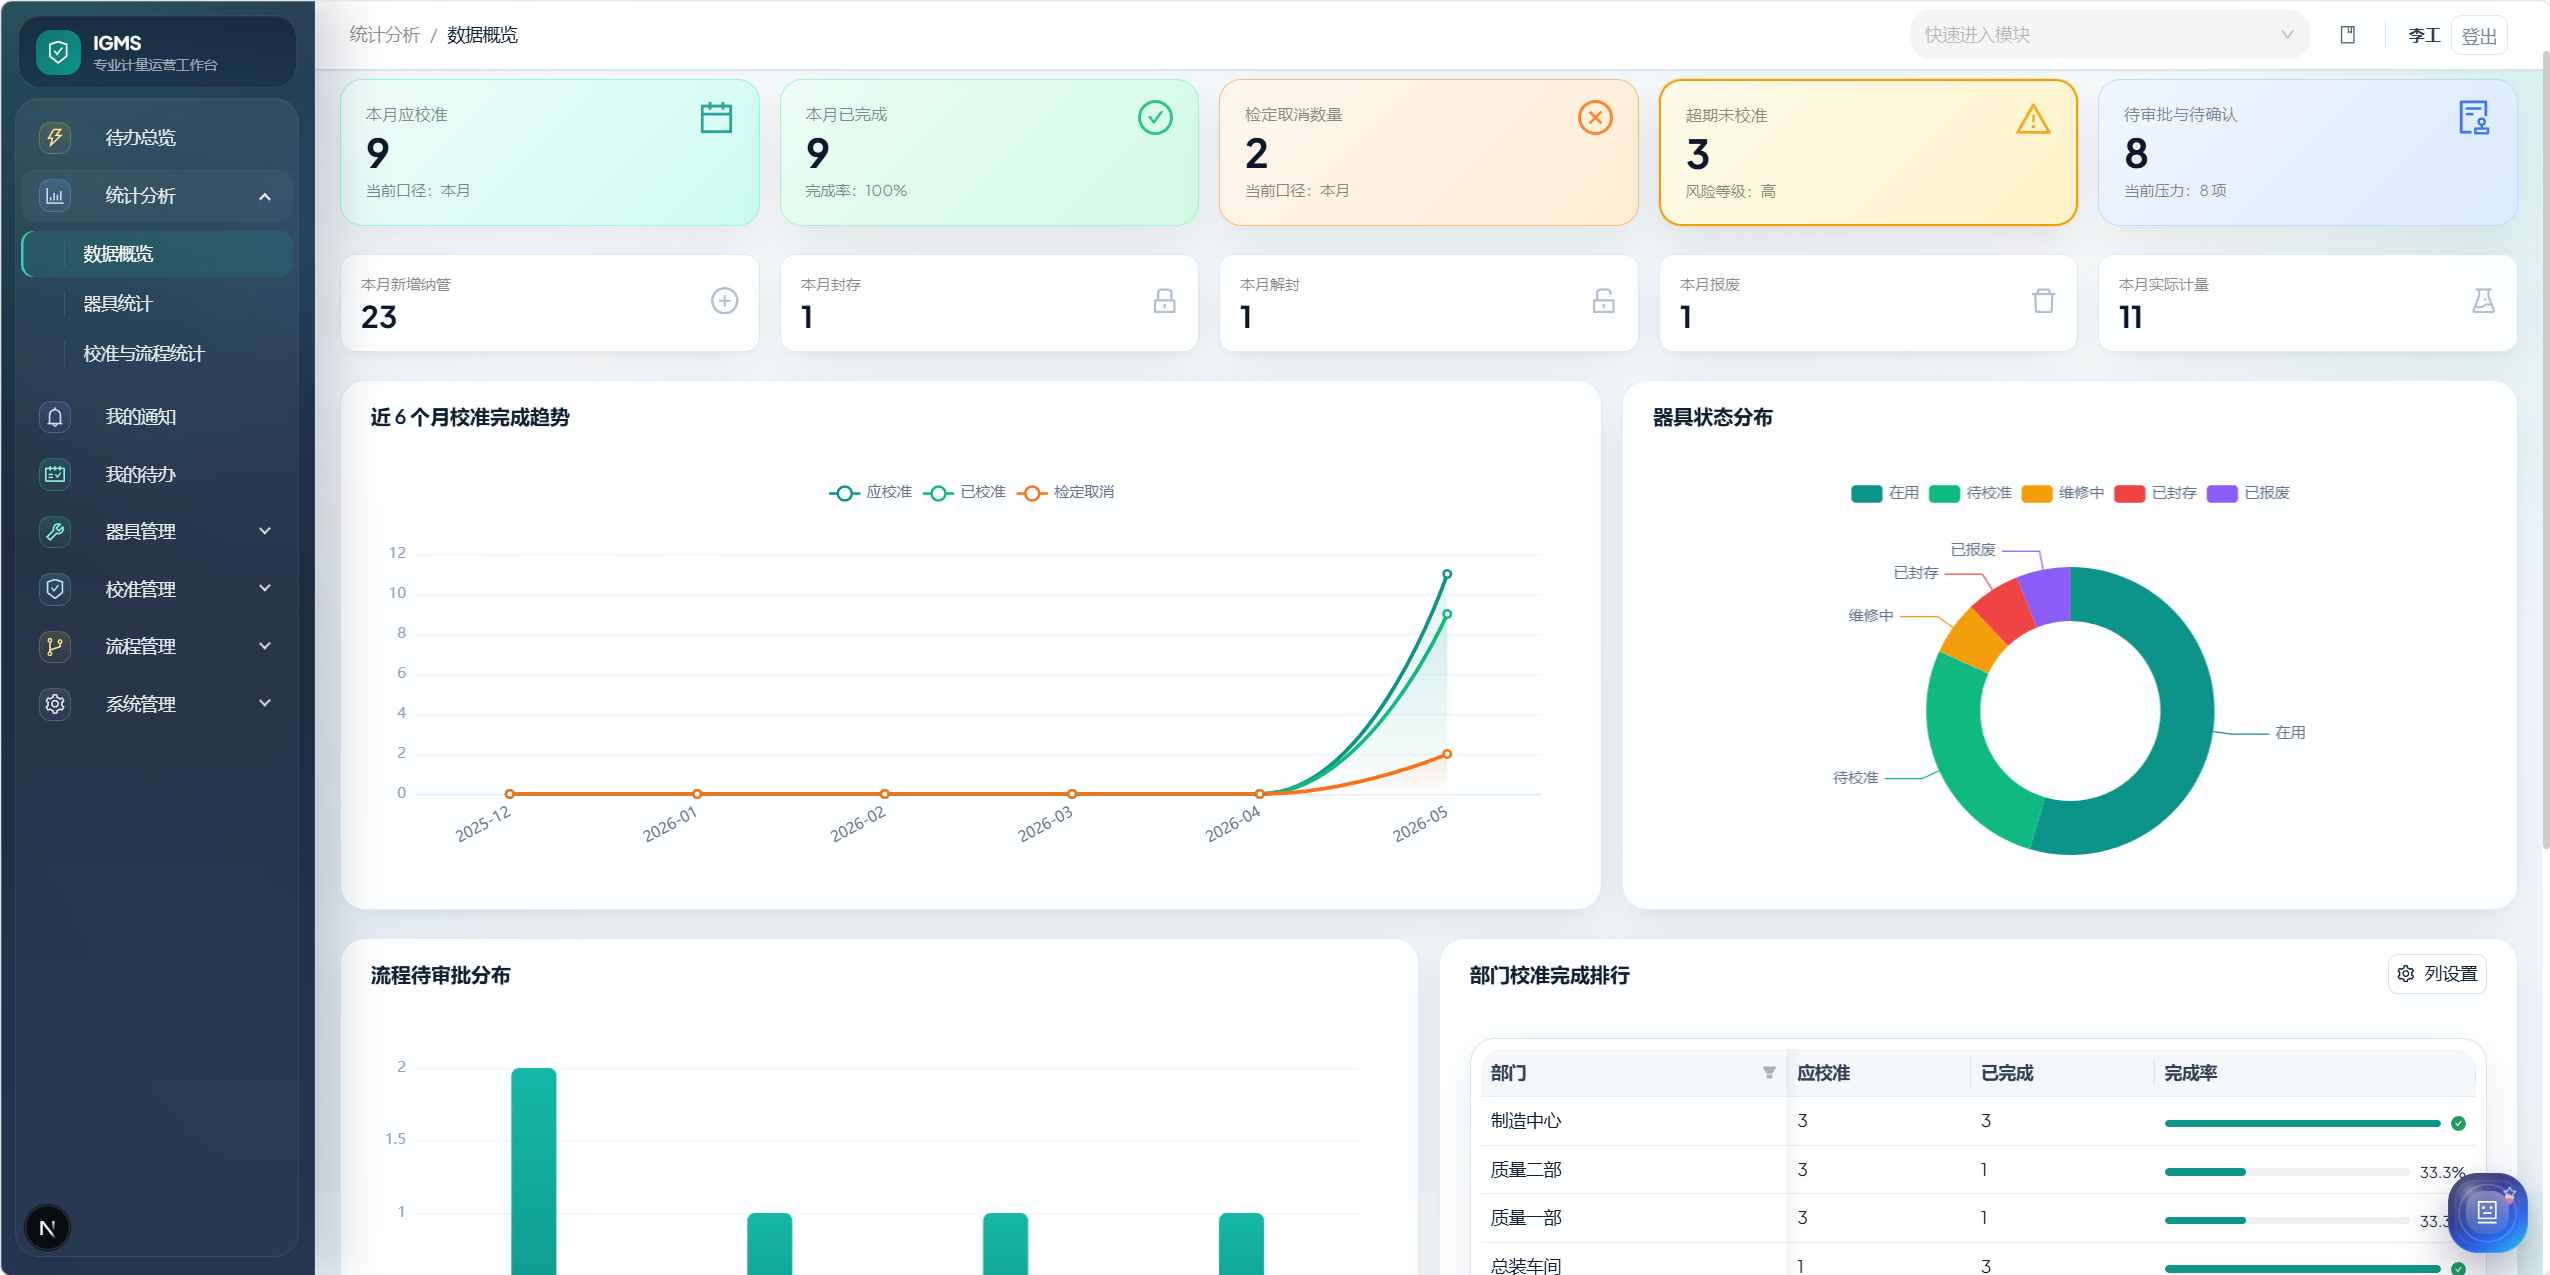Screen dimensions: 2550x1275
Task: Click the tallest bar in 流程待审批分布
Action: tap(534, 1171)
